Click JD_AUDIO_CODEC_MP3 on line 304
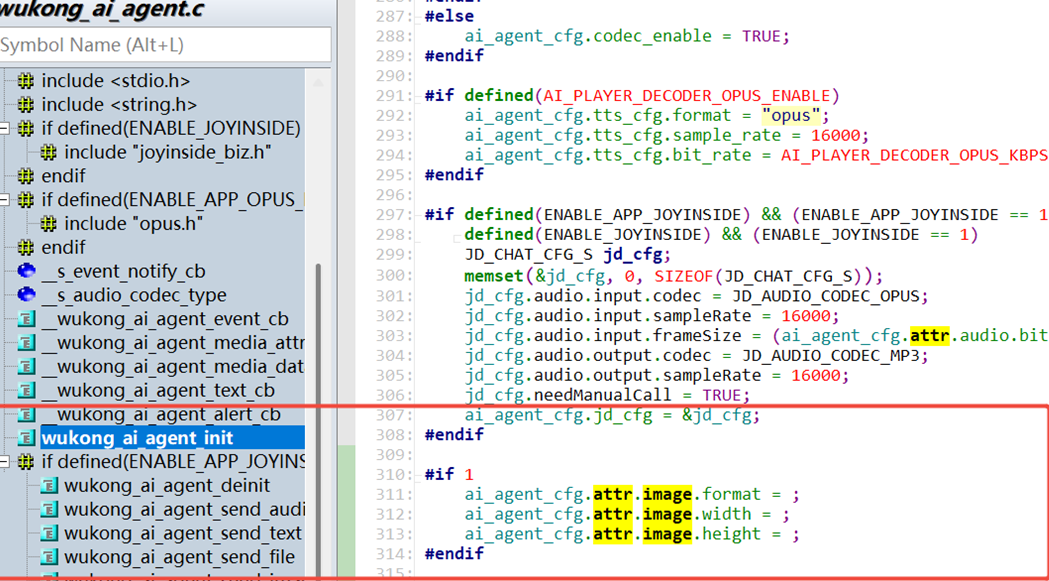 pyautogui.click(x=831, y=355)
